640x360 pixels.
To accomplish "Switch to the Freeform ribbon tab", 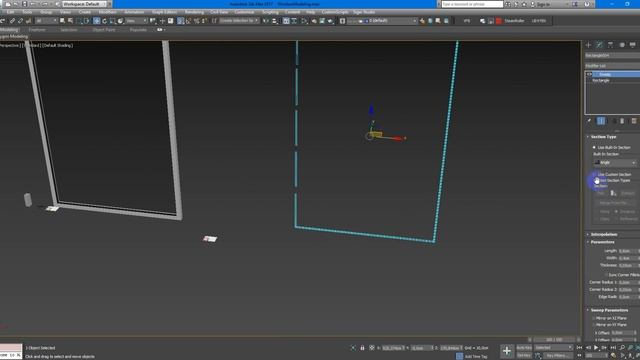I will pos(37,30).
